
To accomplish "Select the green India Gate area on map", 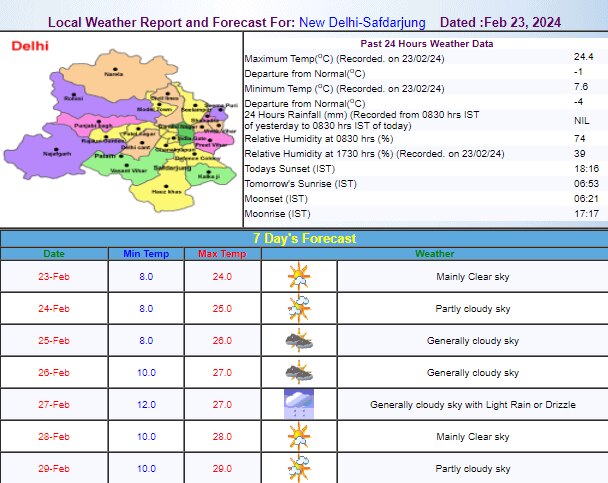I will pyautogui.click(x=185, y=135).
